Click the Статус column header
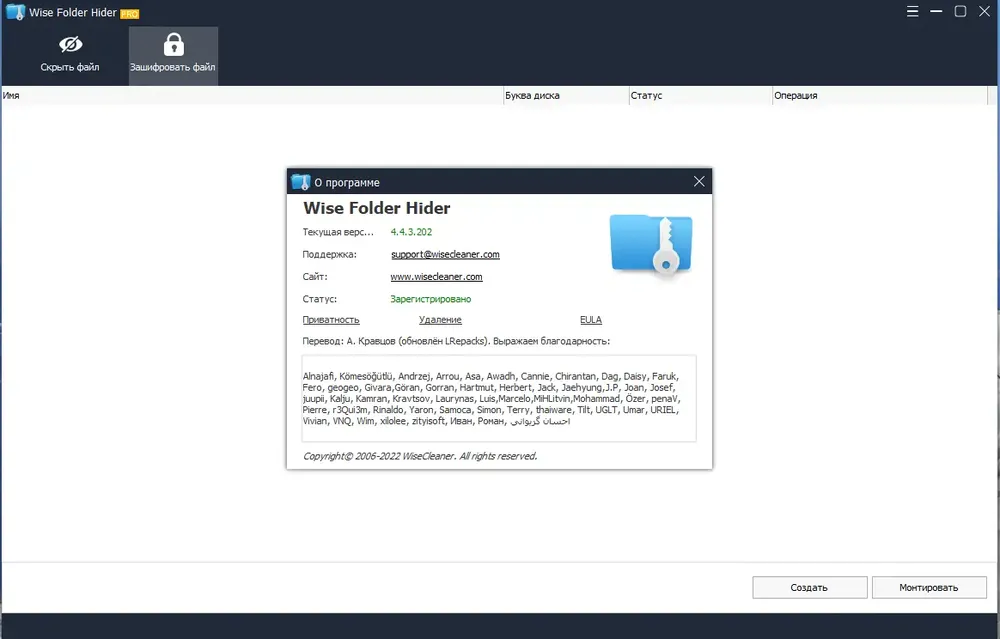 point(700,96)
